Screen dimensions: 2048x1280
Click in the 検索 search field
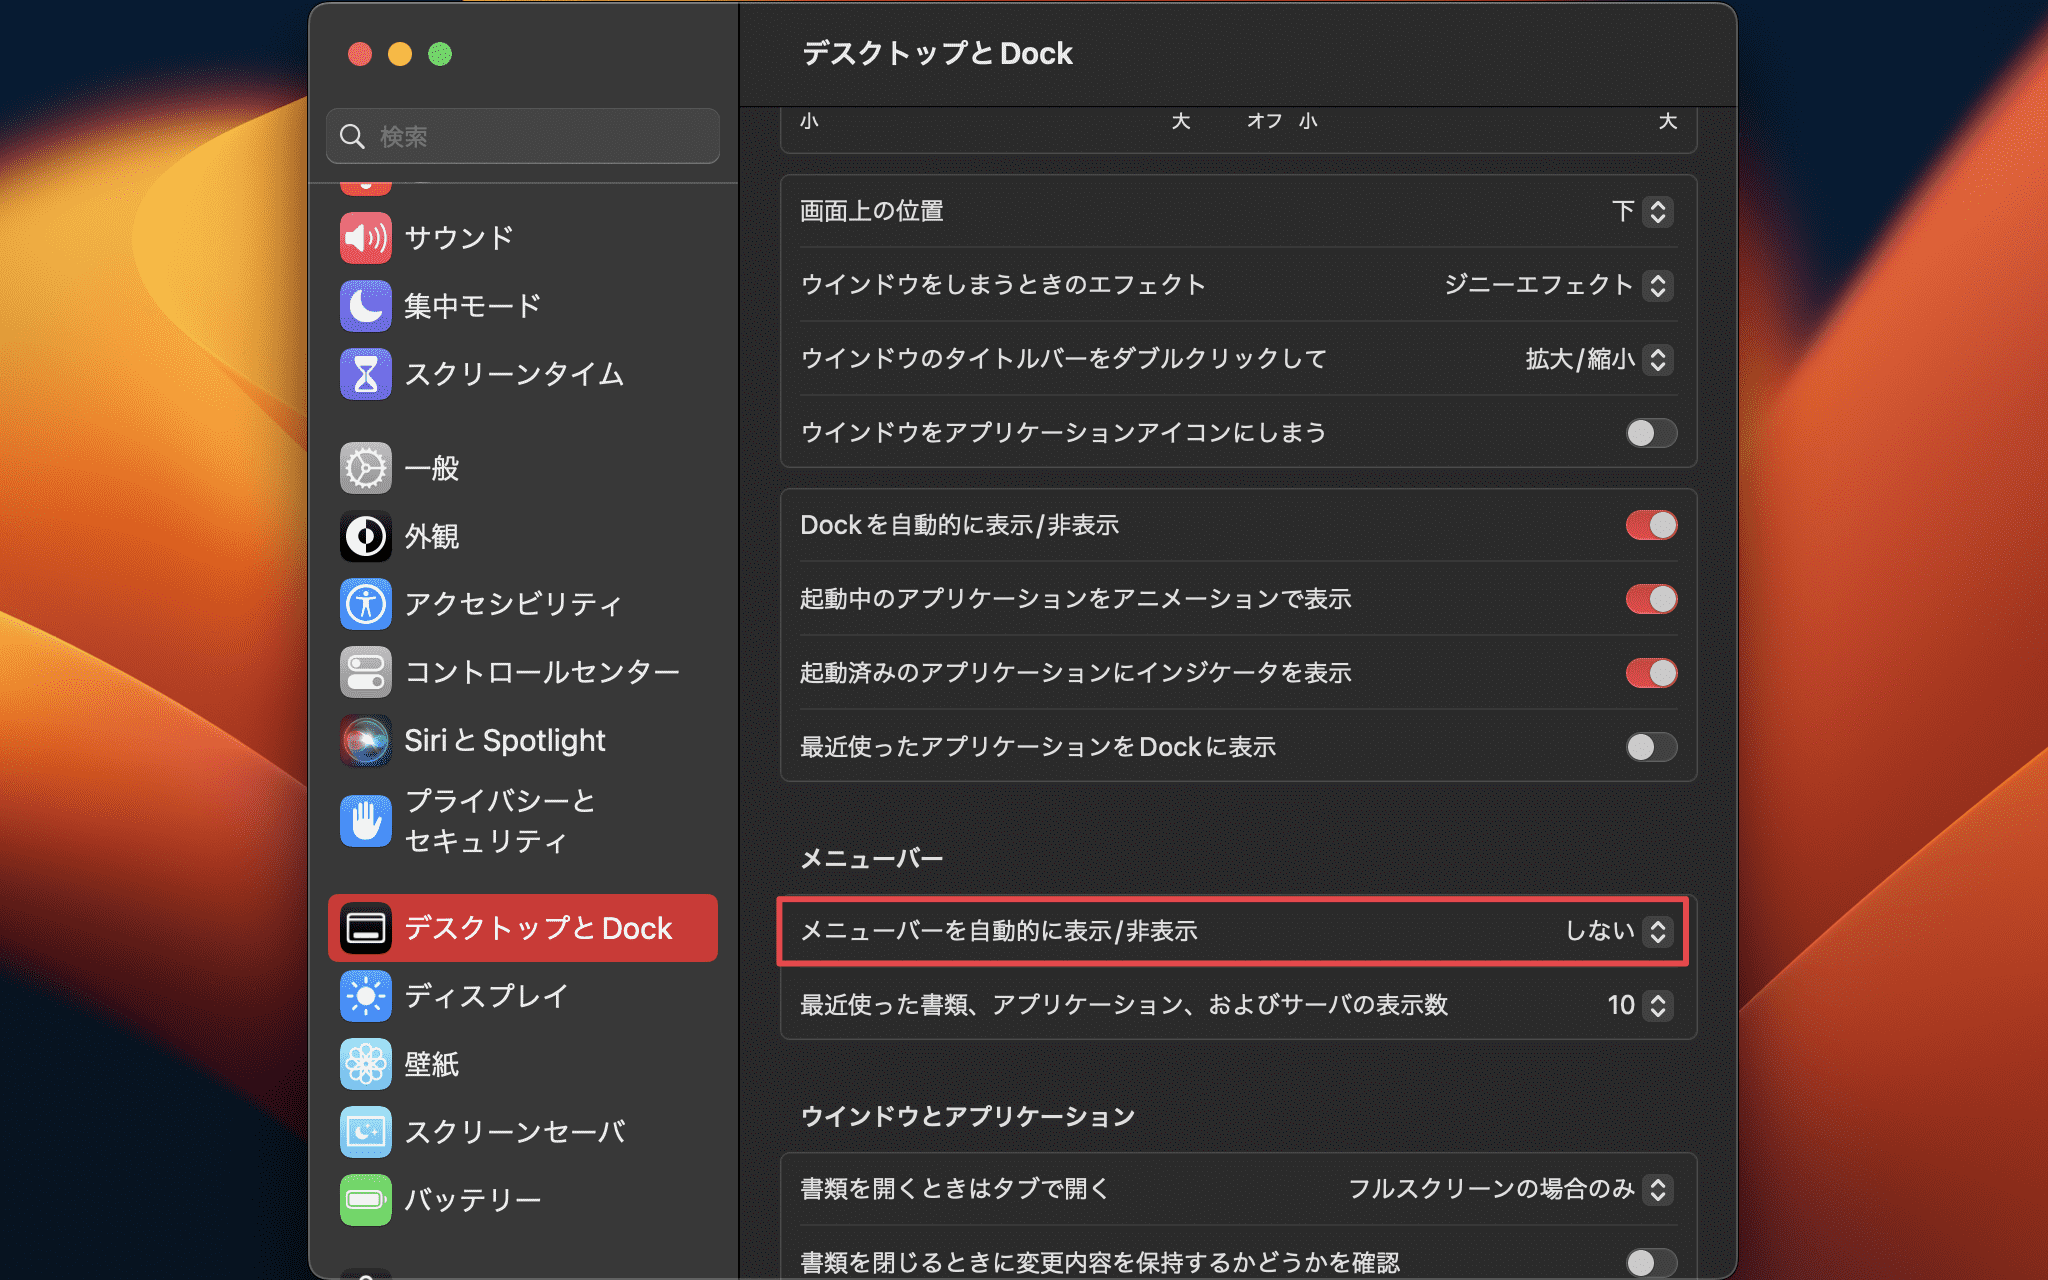[x=523, y=136]
